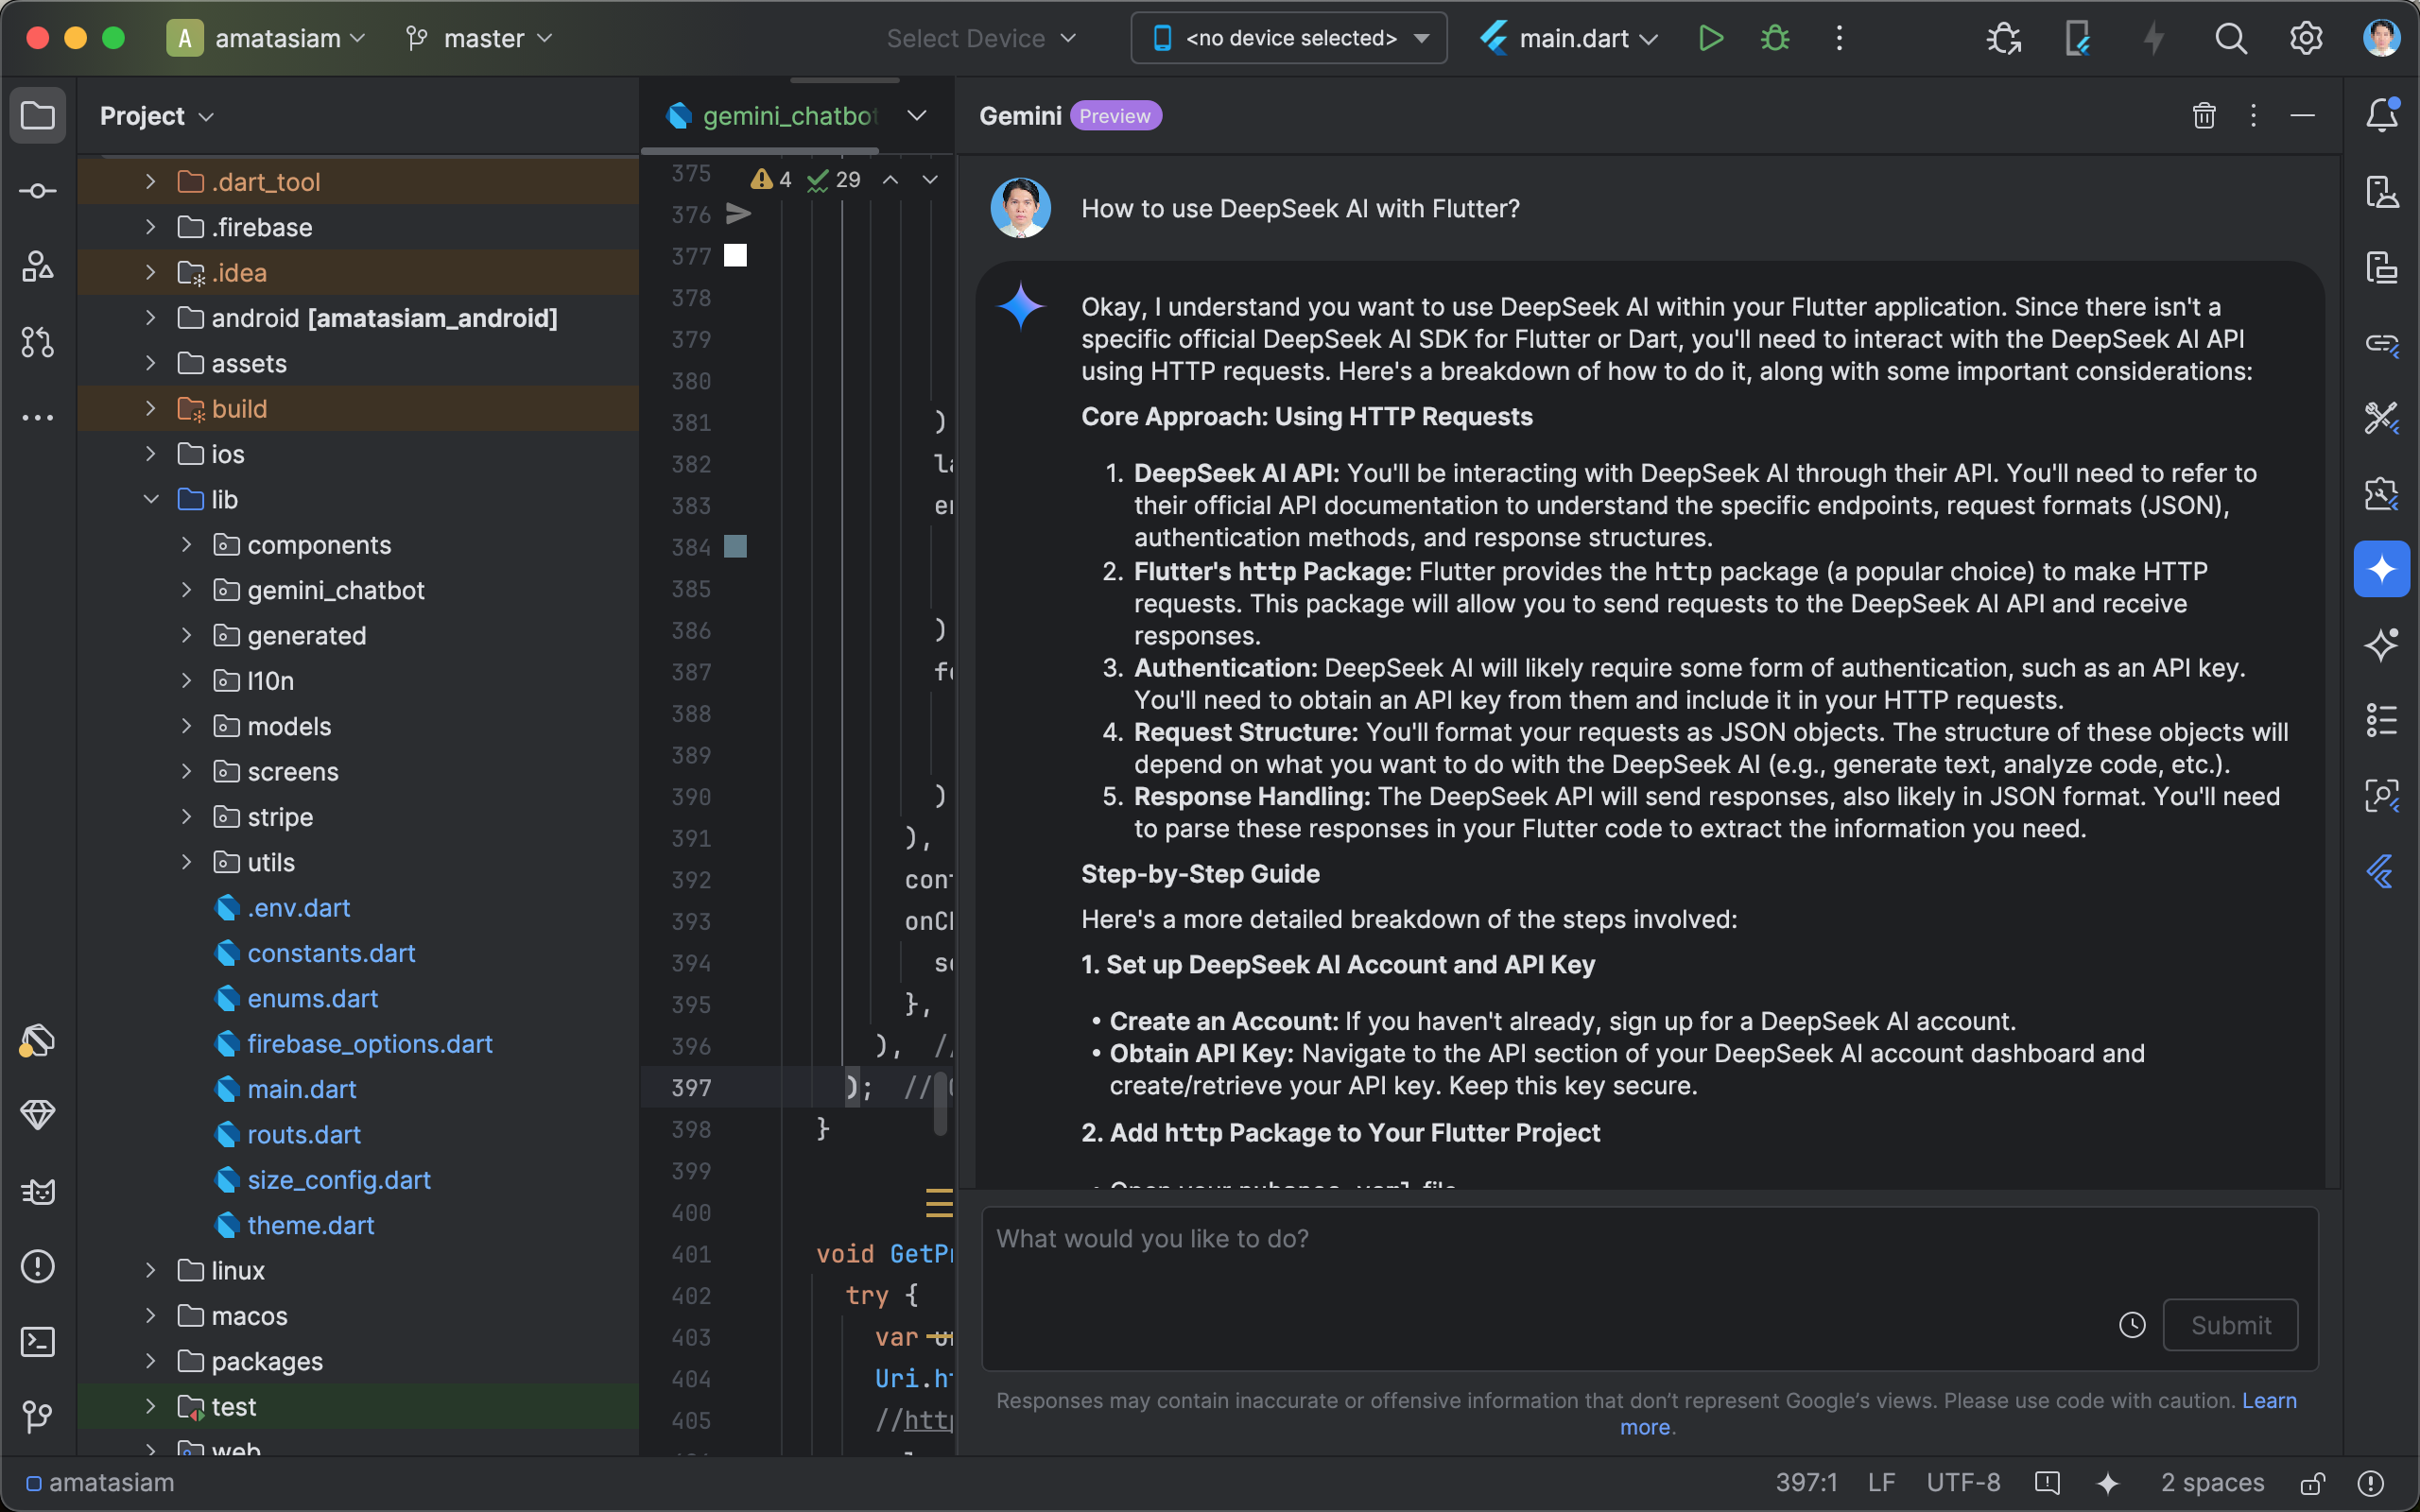Open the Commit tool window icon

coord(38,191)
